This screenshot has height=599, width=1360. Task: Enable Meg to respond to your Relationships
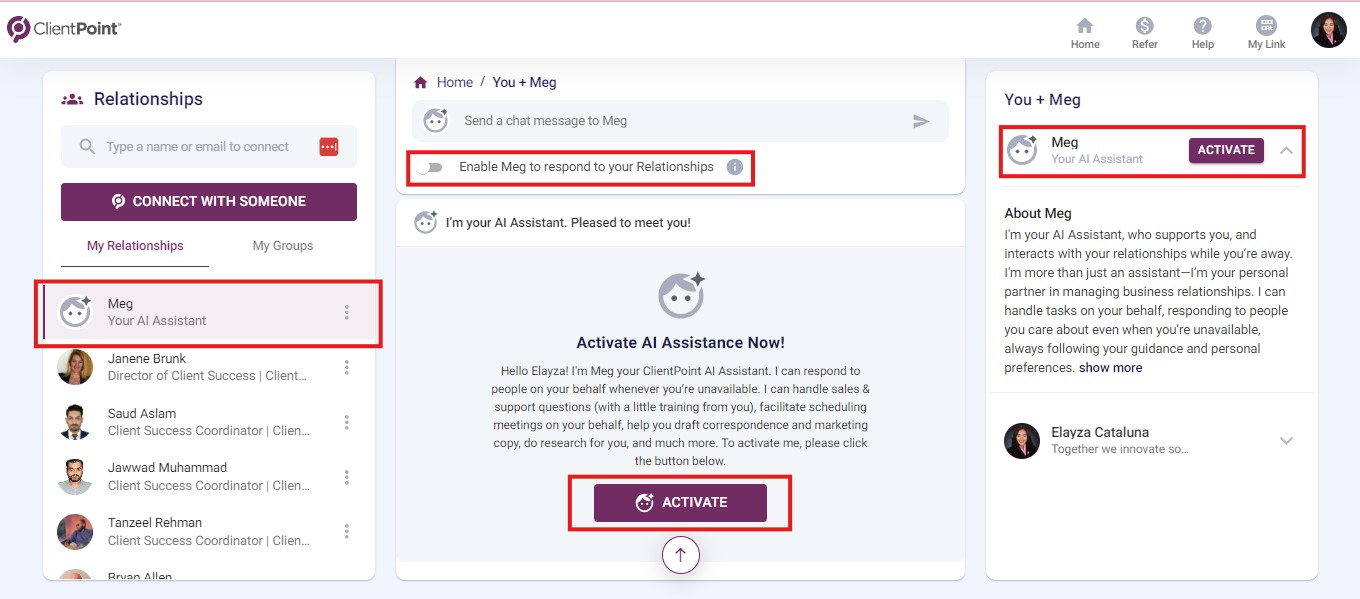432,169
